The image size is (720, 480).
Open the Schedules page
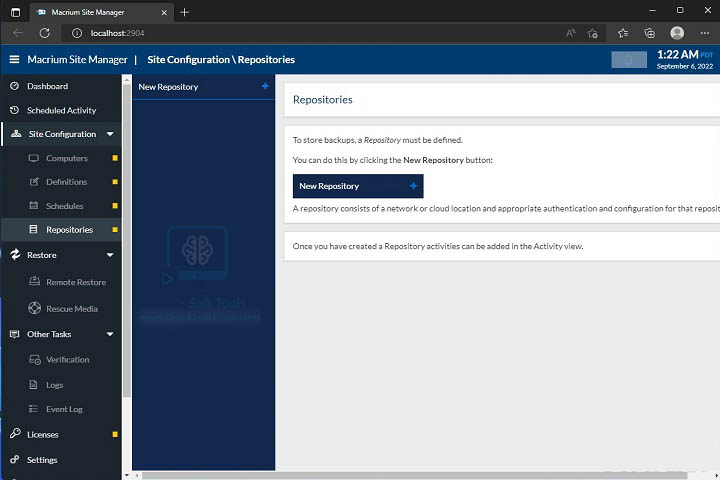[65, 206]
